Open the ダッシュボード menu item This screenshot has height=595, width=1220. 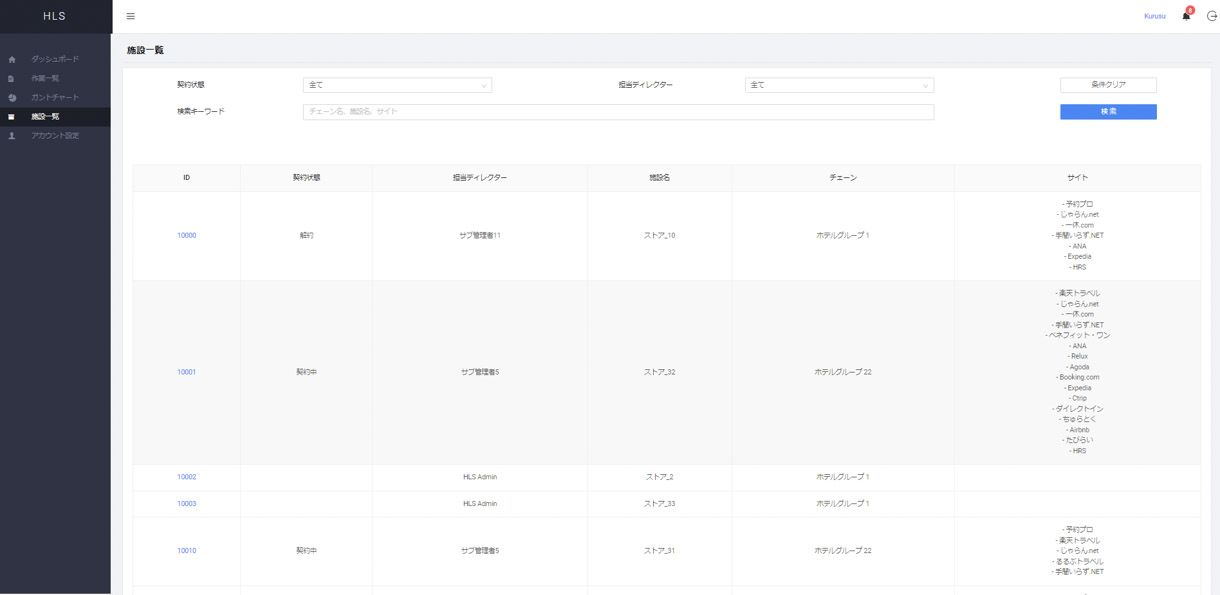tap(54, 60)
